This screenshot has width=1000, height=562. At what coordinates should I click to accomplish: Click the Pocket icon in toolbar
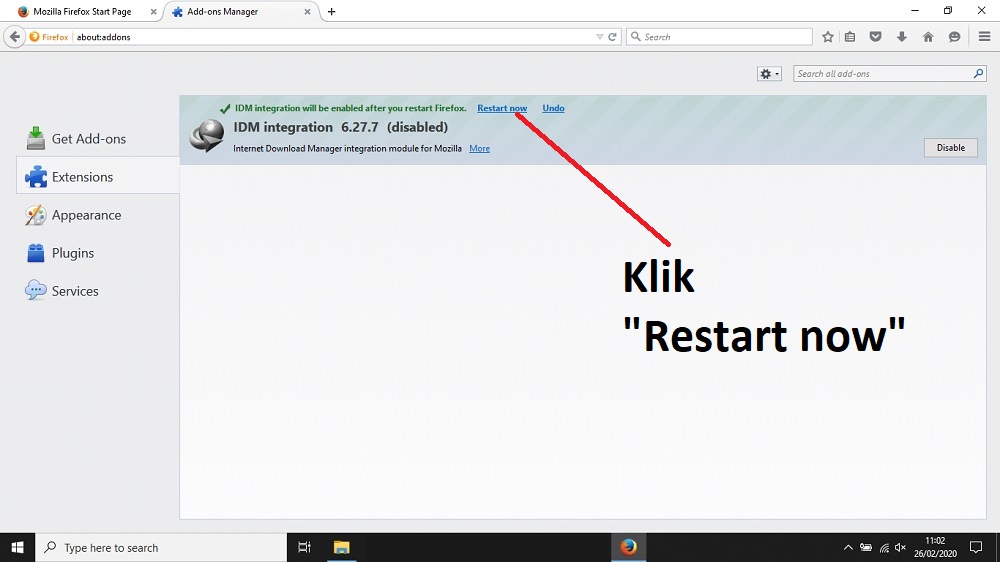point(876,37)
